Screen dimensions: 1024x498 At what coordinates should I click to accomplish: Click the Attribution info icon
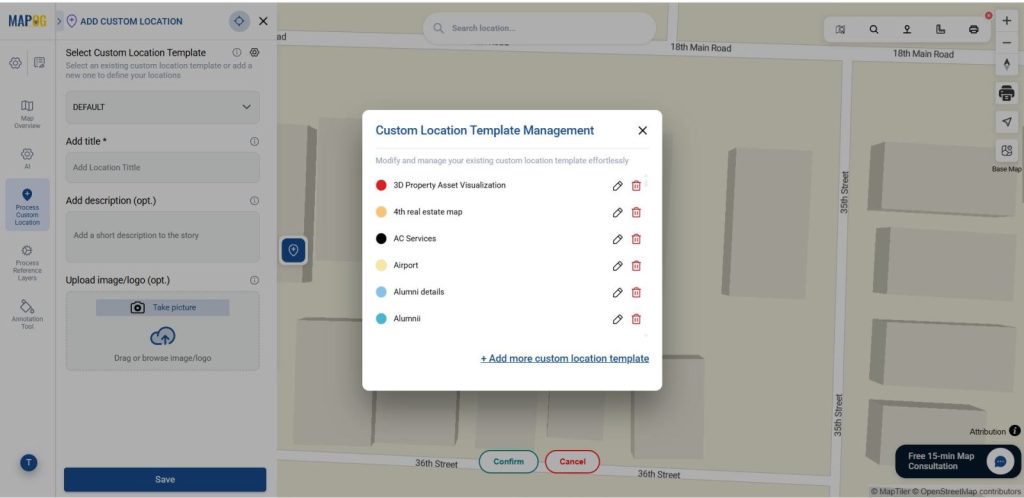[x=1014, y=431]
